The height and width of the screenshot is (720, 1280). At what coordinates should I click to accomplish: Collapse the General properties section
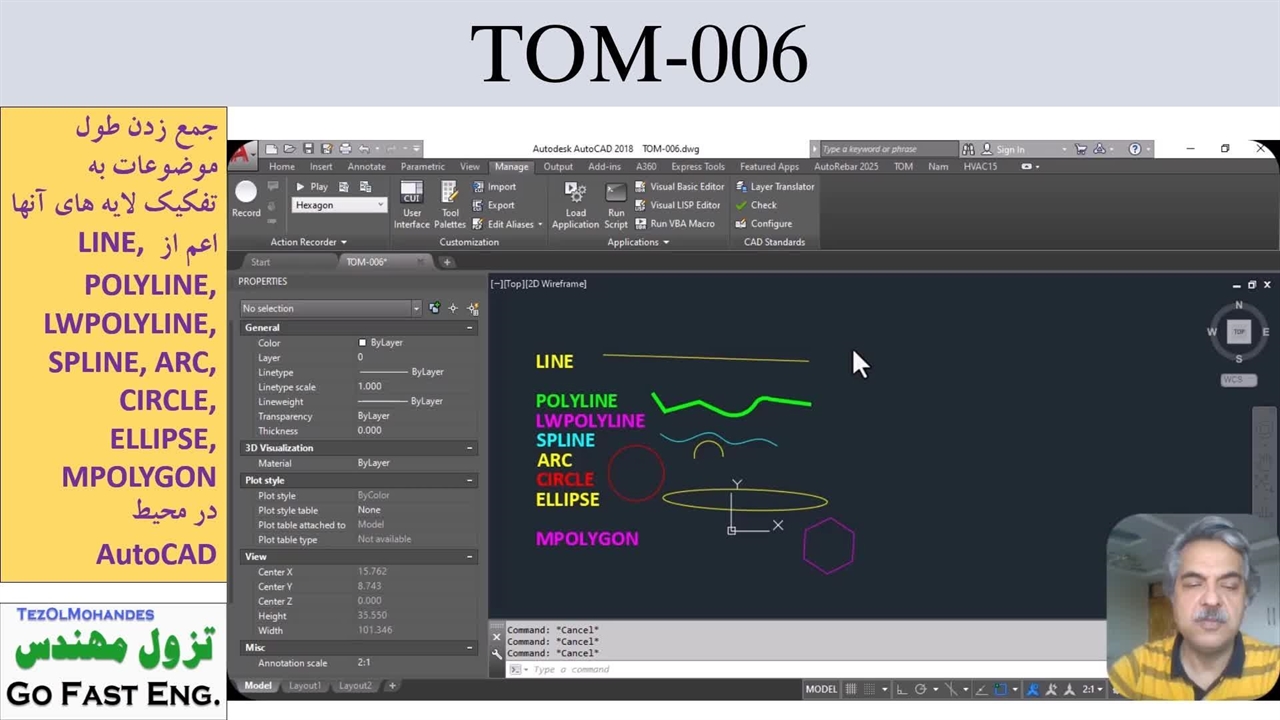coord(469,328)
